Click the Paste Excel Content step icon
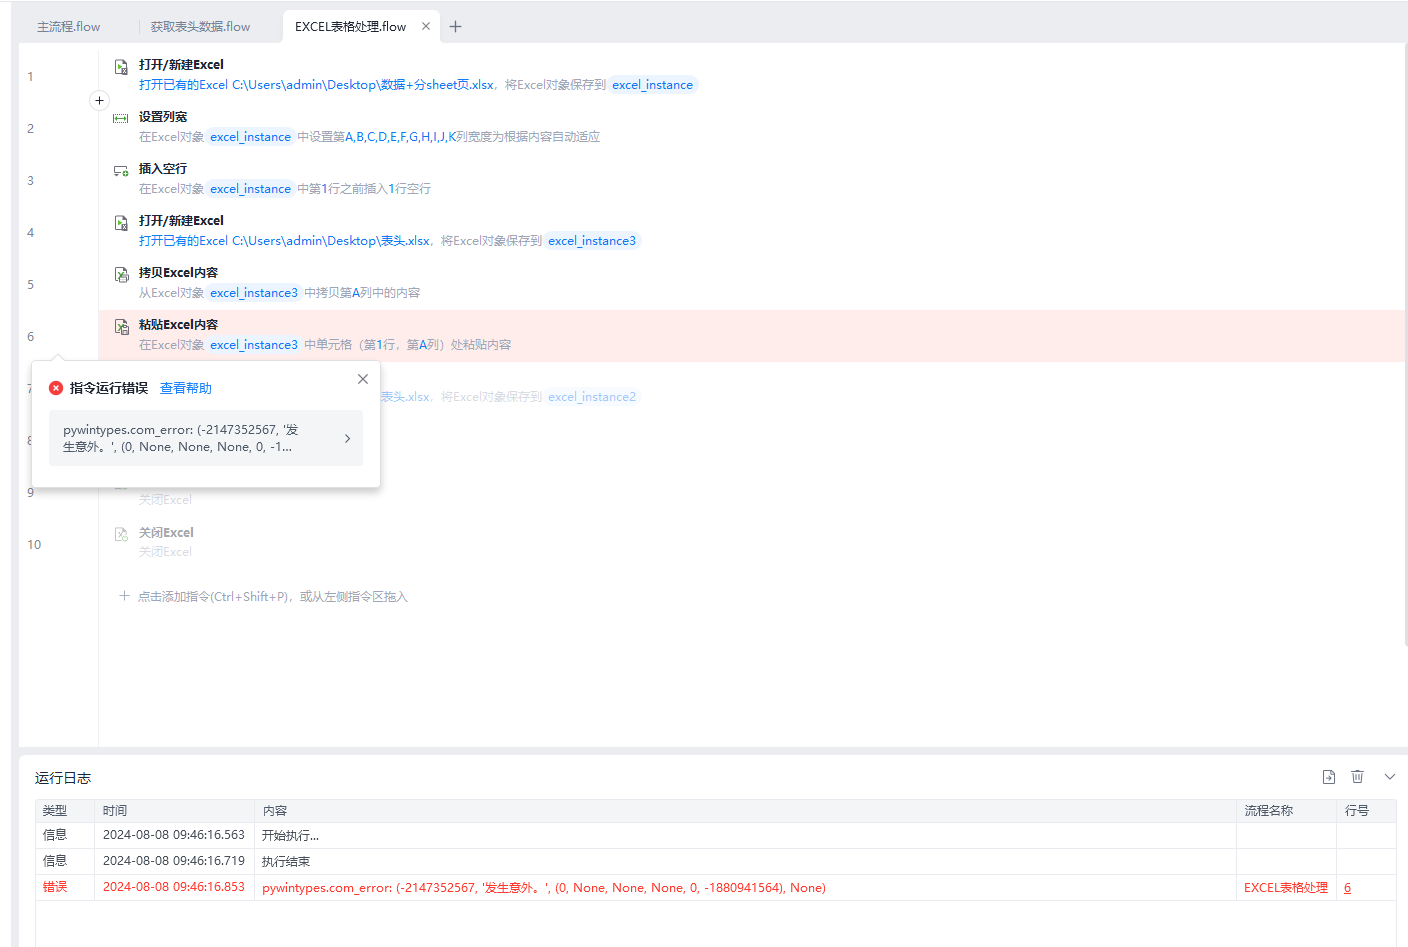Image resolution: width=1408 pixels, height=947 pixels. pyautogui.click(x=121, y=327)
